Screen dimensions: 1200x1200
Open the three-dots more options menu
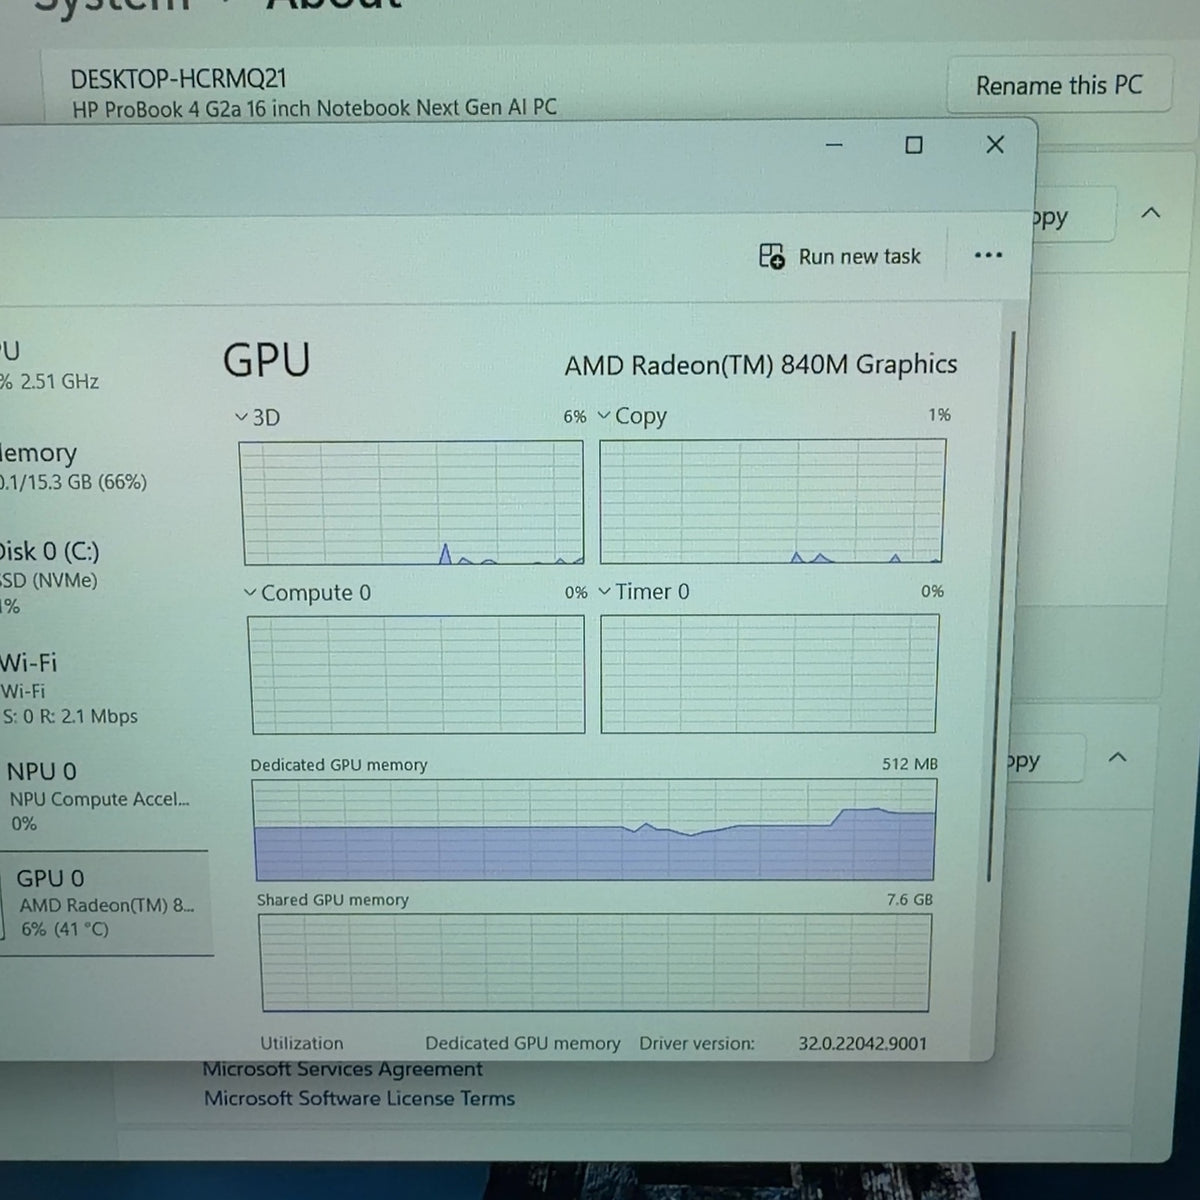988,255
